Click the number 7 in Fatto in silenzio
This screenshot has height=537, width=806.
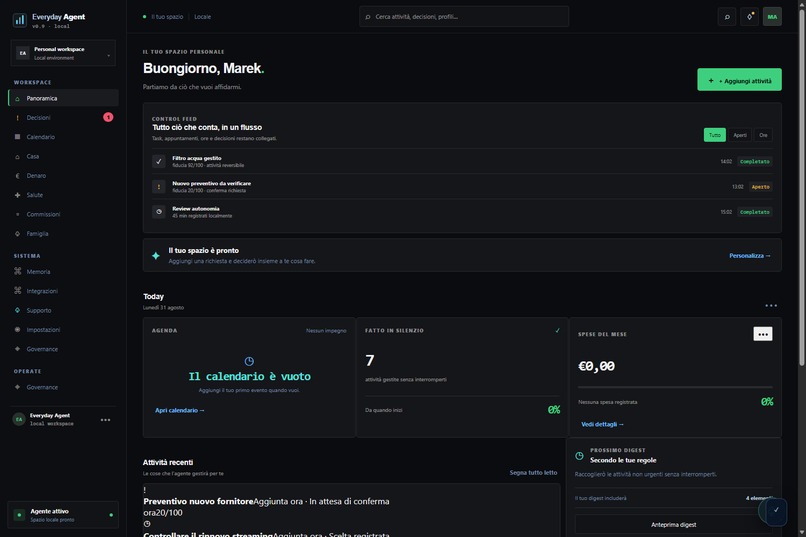(x=370, y=360)
